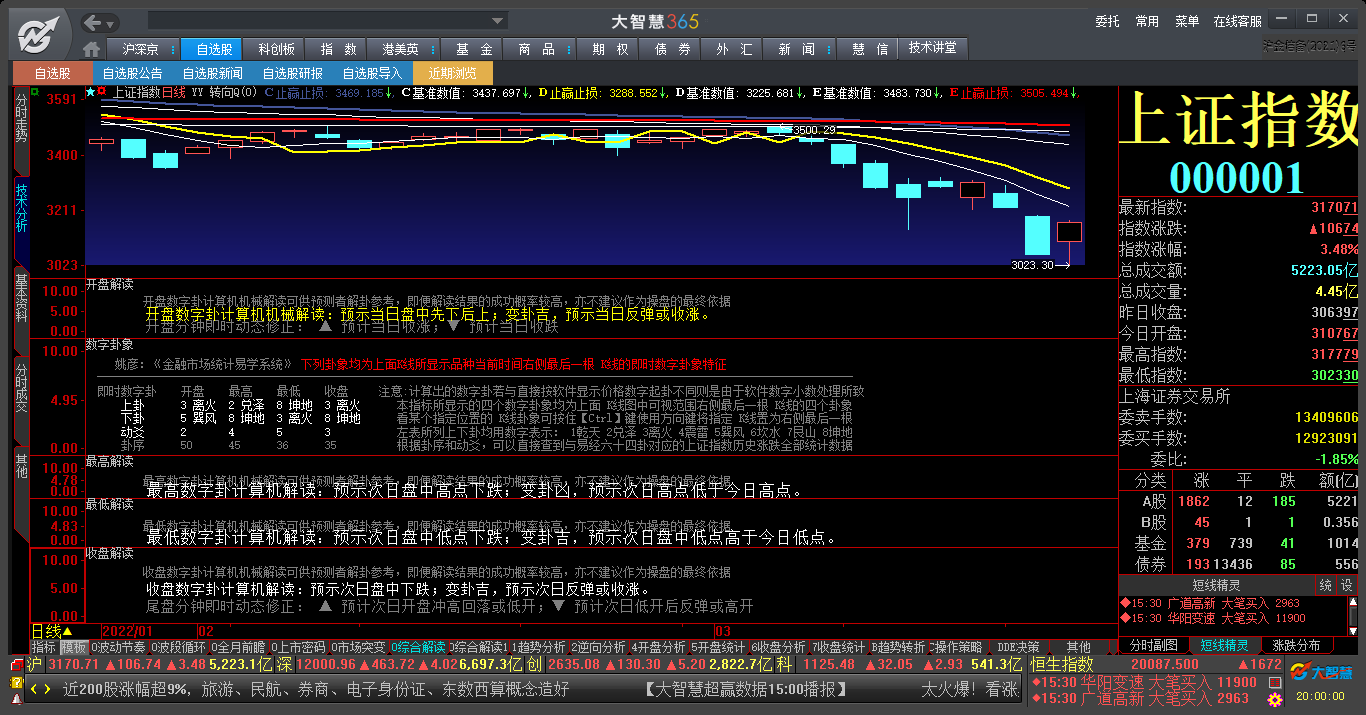1366x715 pixels.
Task: Open the 技术讲堂 tab
Action: tap(933, 48)
